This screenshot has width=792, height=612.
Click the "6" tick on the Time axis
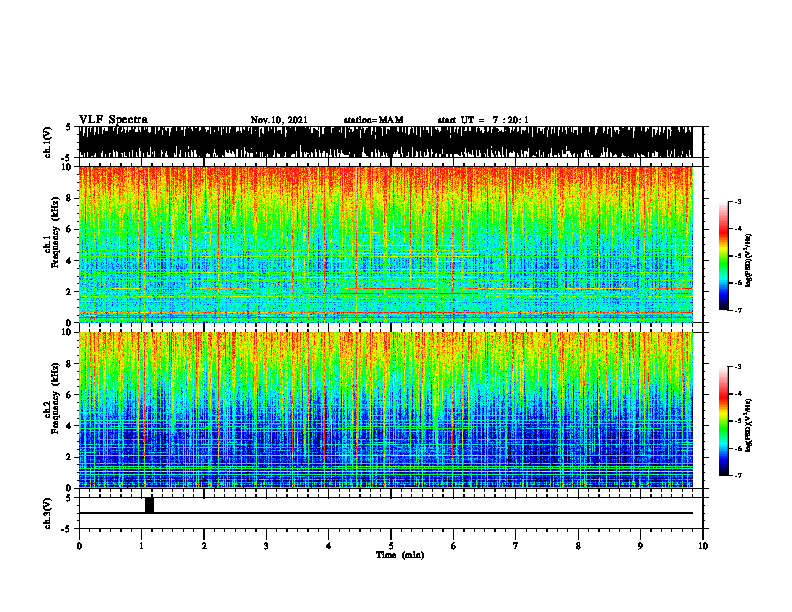(454, 546)
